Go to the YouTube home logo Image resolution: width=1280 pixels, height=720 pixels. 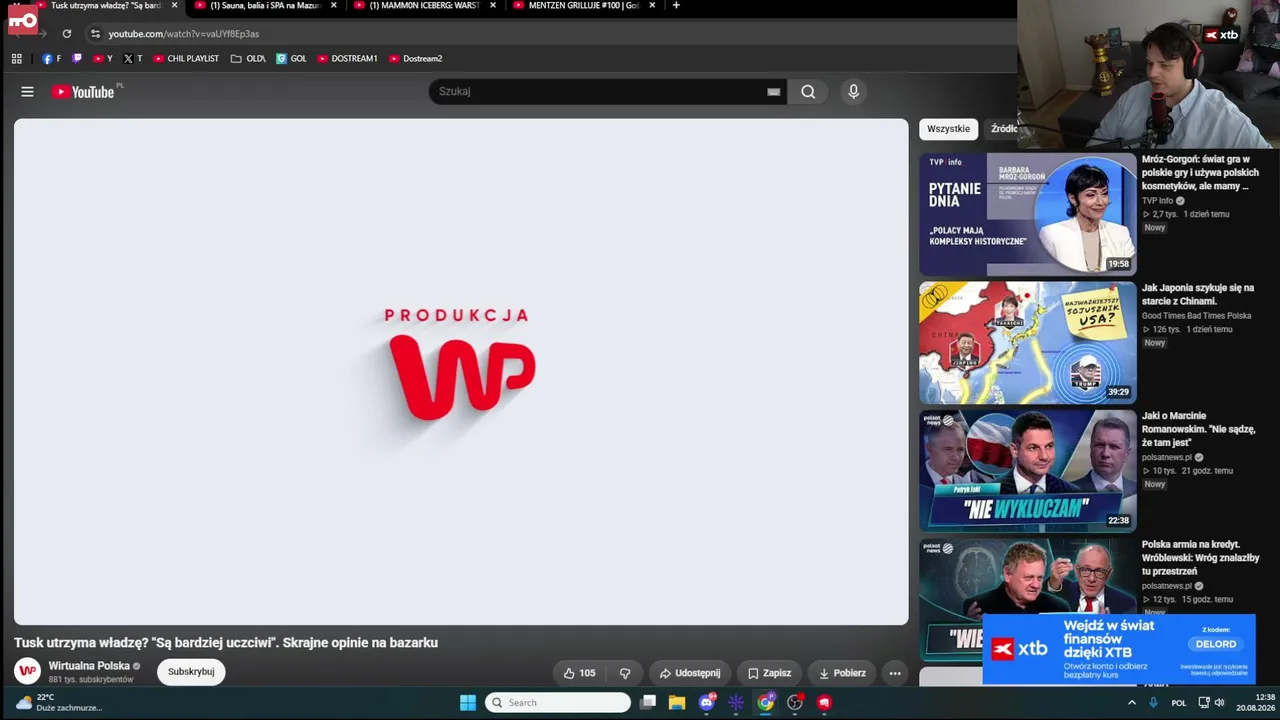(84, 92)
